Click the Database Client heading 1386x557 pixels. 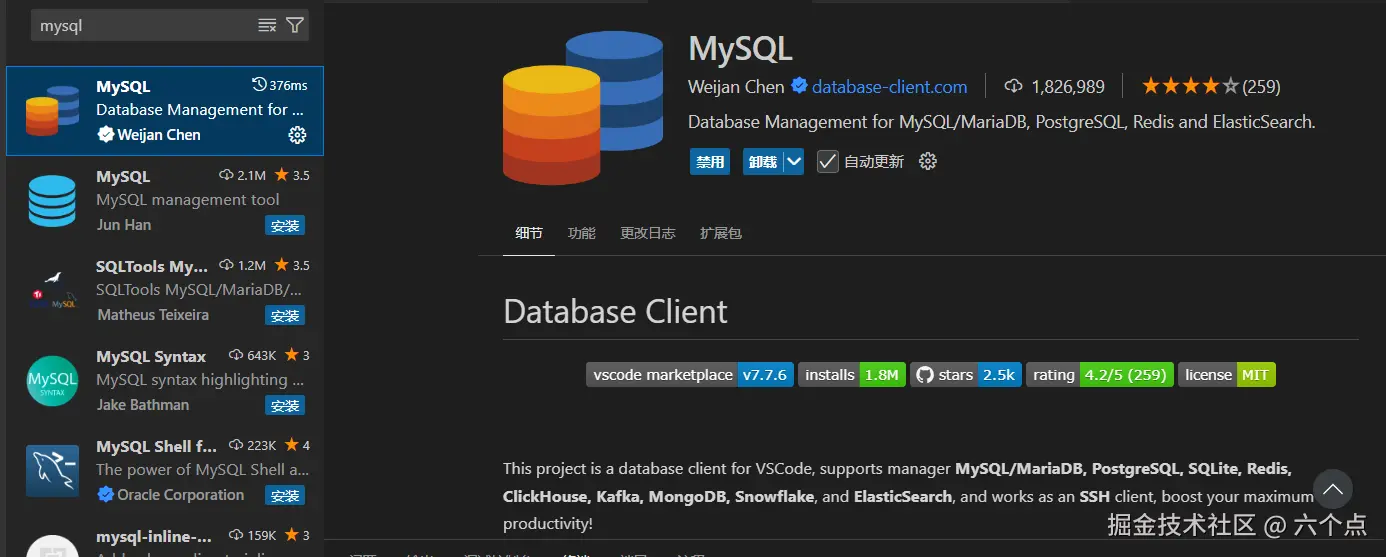click(615, 312)
